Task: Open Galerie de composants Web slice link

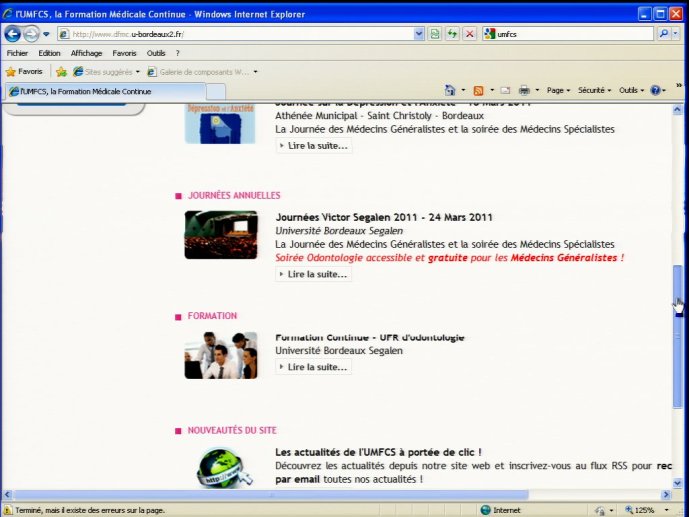Action: pos(199,72)
